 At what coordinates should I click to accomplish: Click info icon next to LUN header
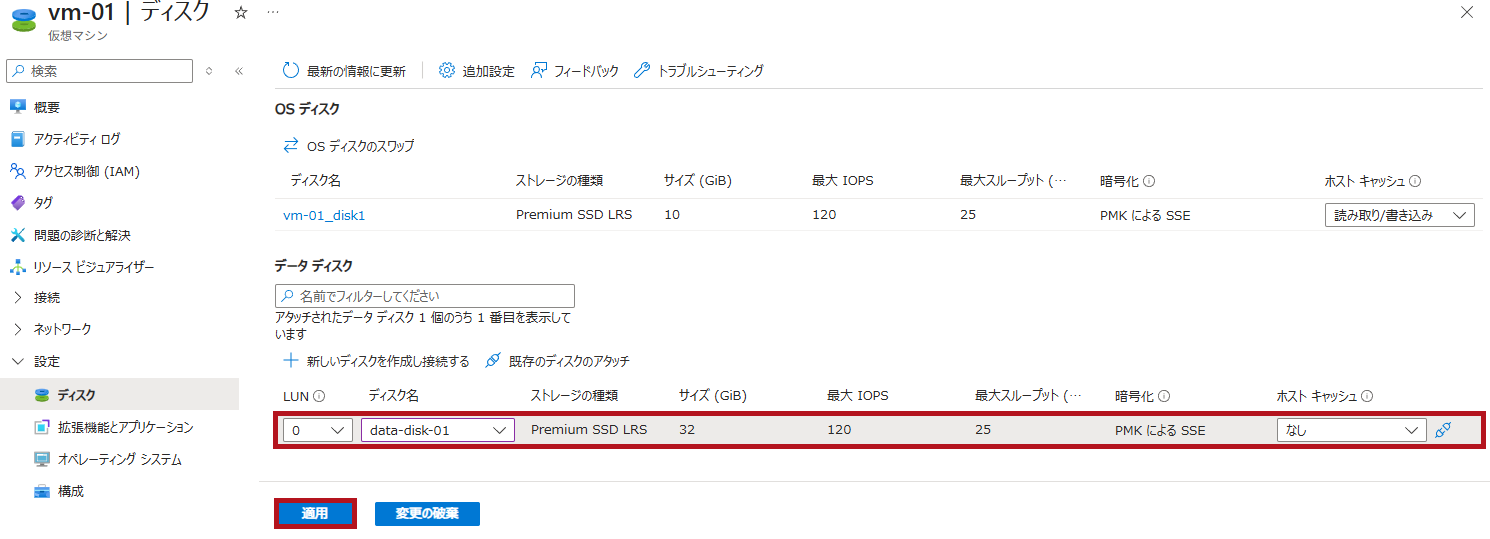click(x=319, y=397)
